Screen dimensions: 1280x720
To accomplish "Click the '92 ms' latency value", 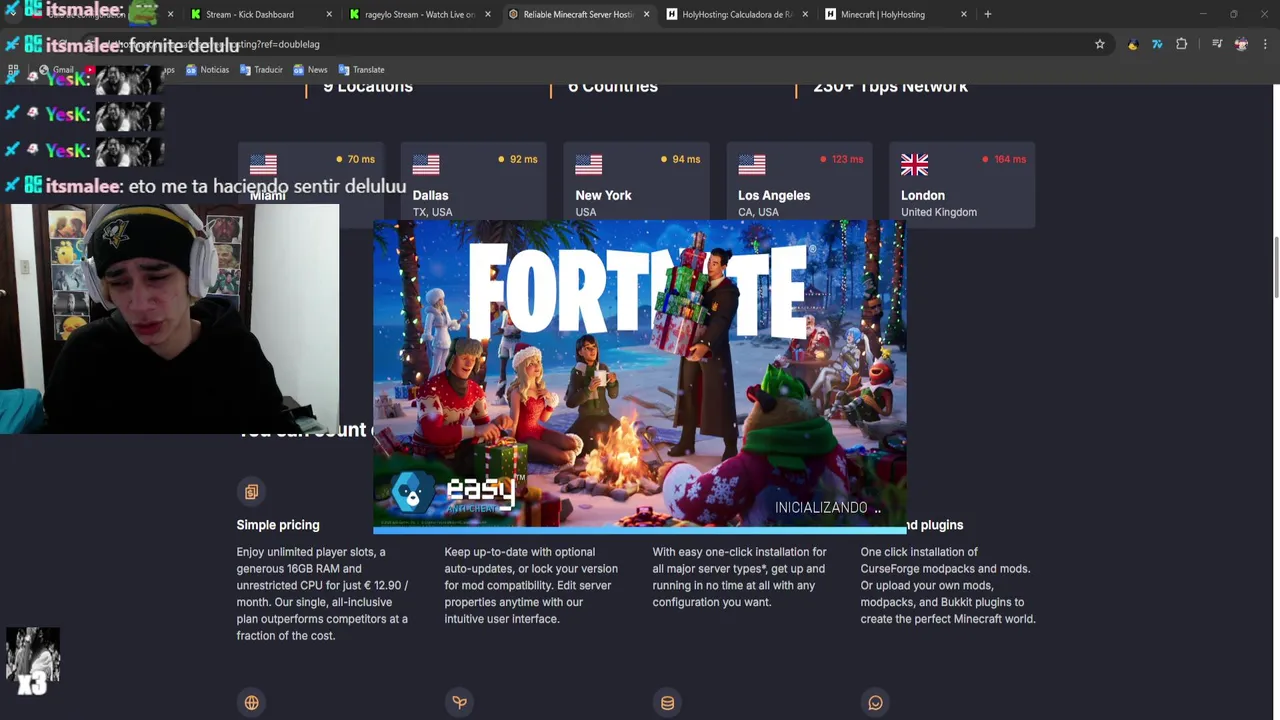I will tap(524, 159).
